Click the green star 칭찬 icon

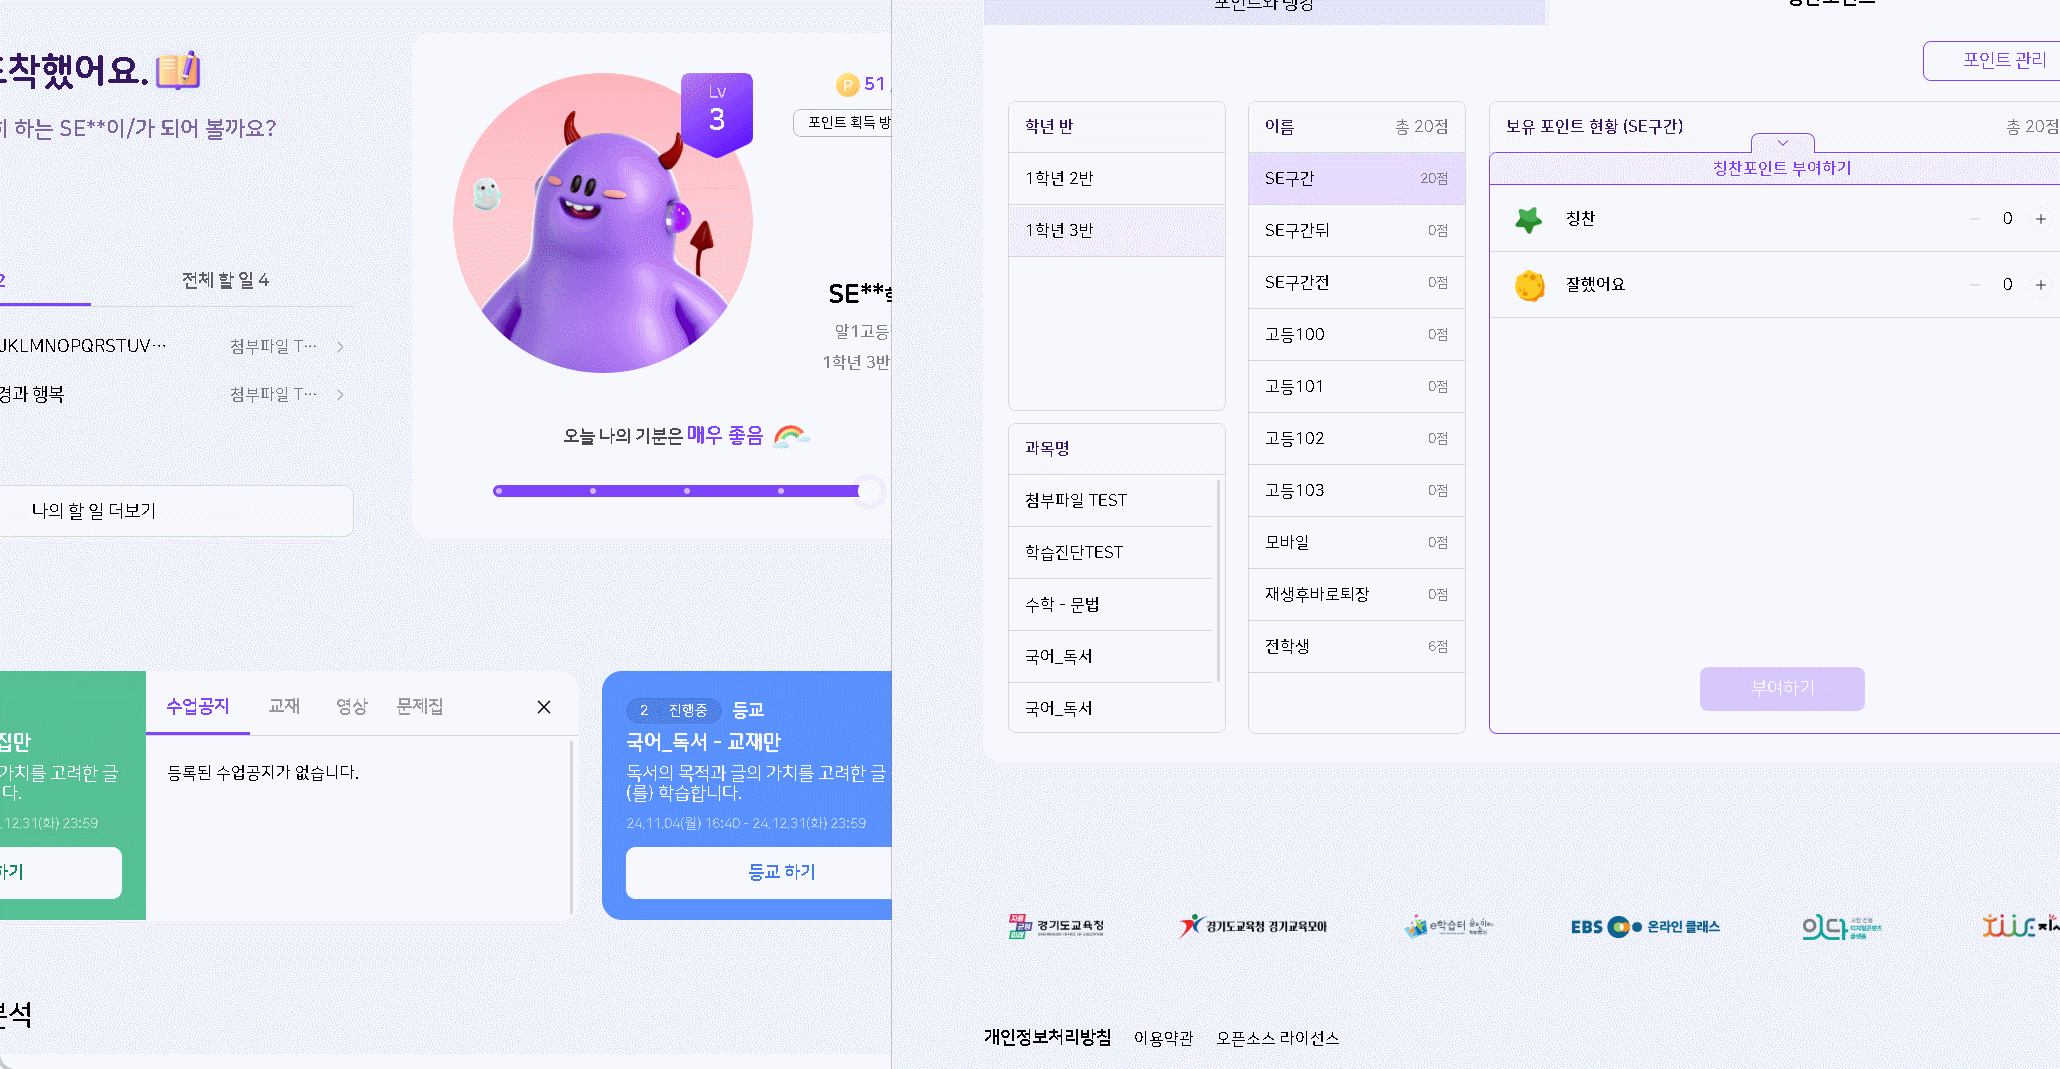pyautogui.click(x=1528, y=219)
